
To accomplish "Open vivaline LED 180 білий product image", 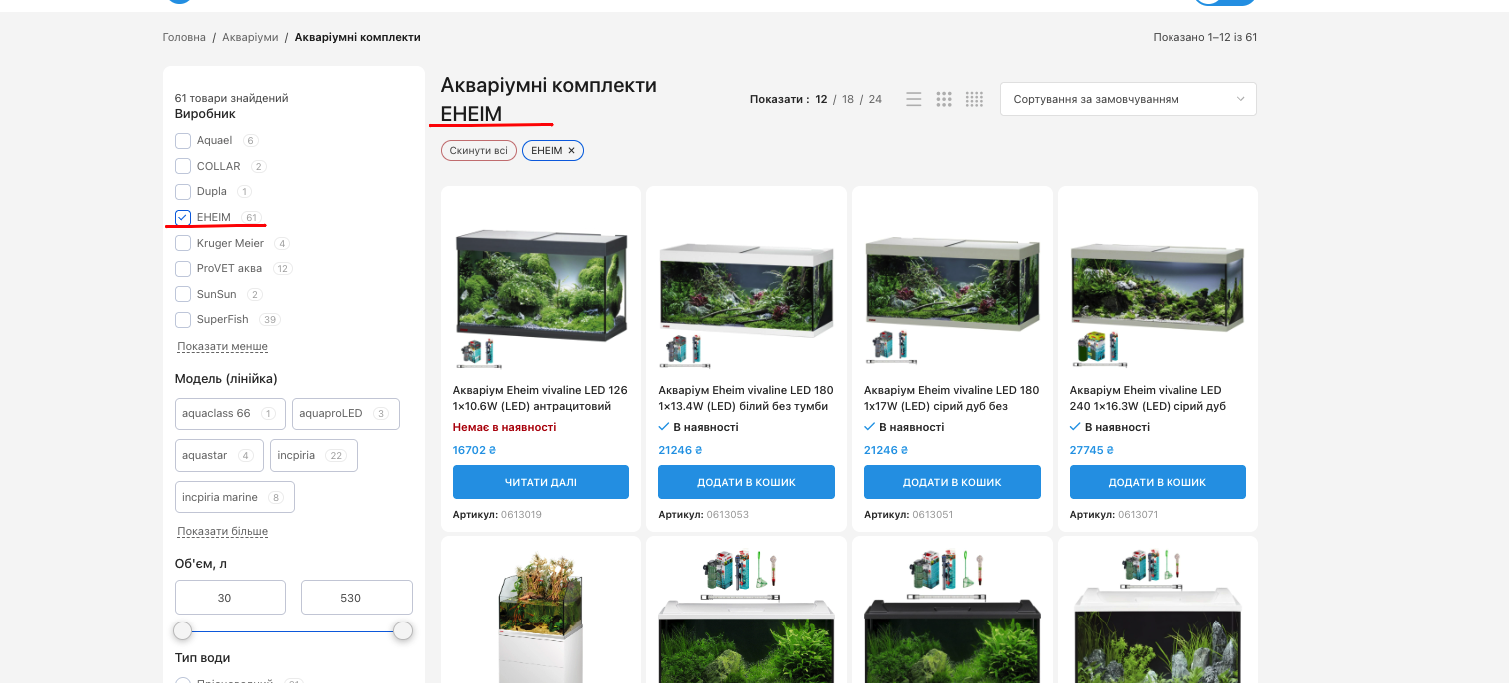I will tap(746, 285).
